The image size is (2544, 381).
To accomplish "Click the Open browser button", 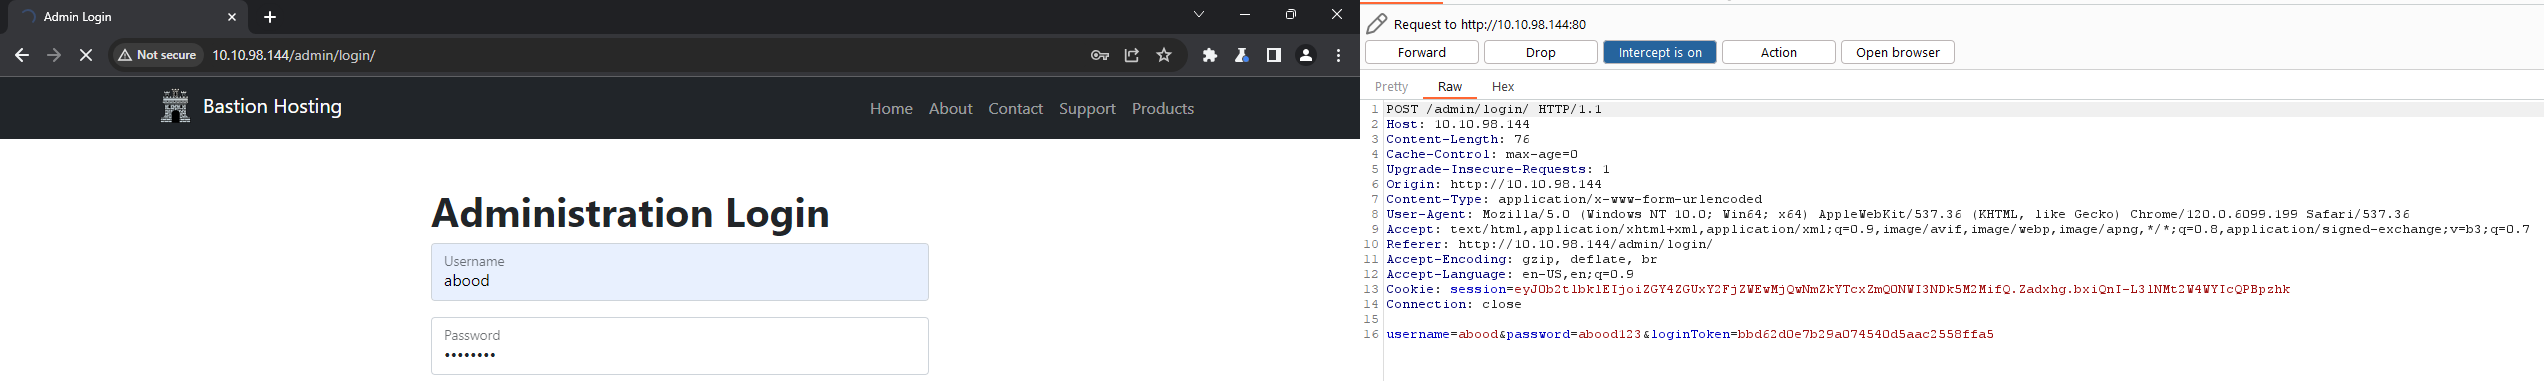I will pyautogui.click(x=1897, y=52).
